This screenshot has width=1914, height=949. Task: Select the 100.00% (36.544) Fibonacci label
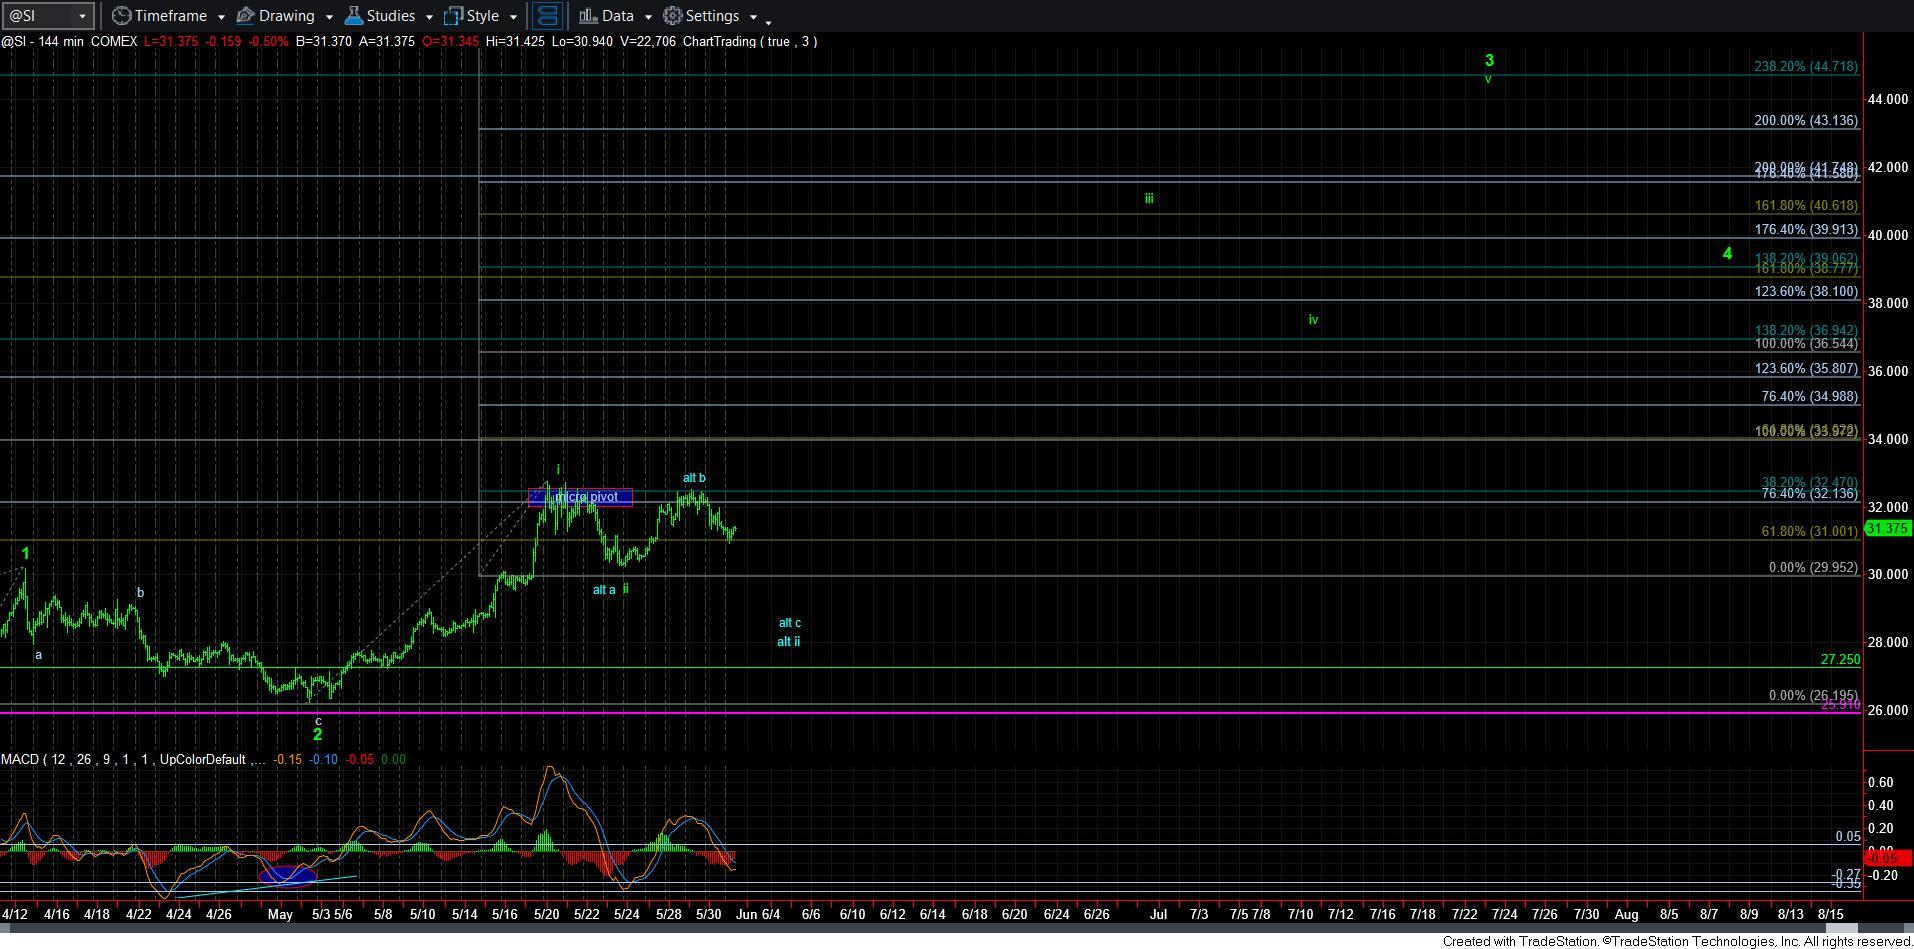click(x=1806, y=344)
